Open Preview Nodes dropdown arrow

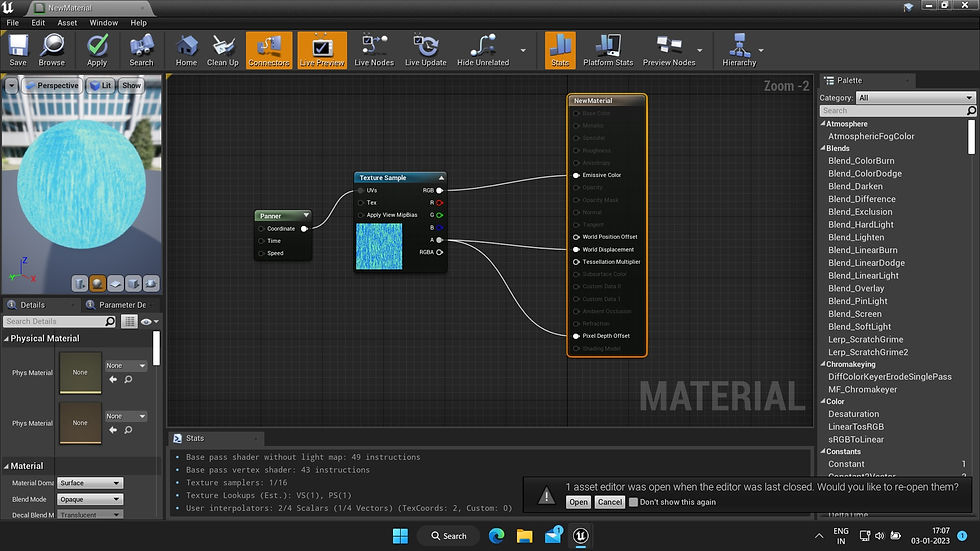coord(699,51)
